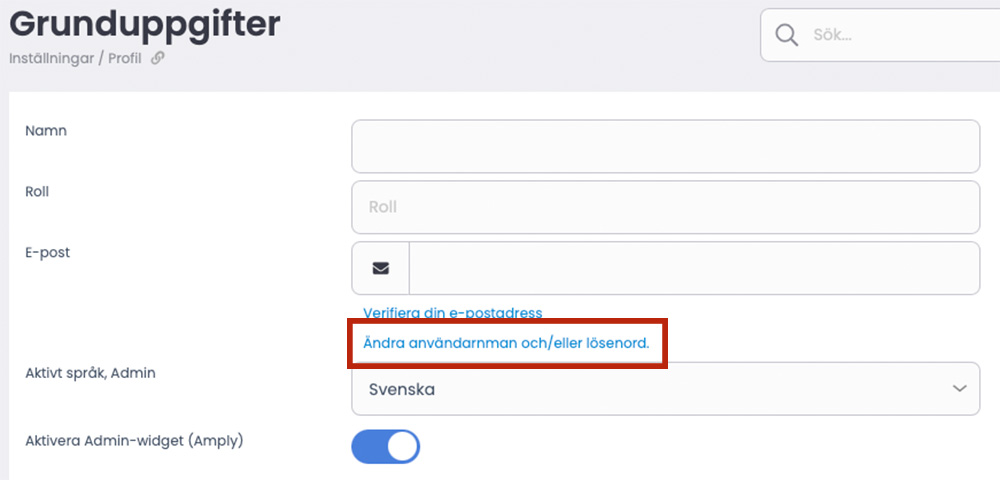Screen dimensions: 1000x480
Task: Click the E-post field label
Action: (47, 252)
